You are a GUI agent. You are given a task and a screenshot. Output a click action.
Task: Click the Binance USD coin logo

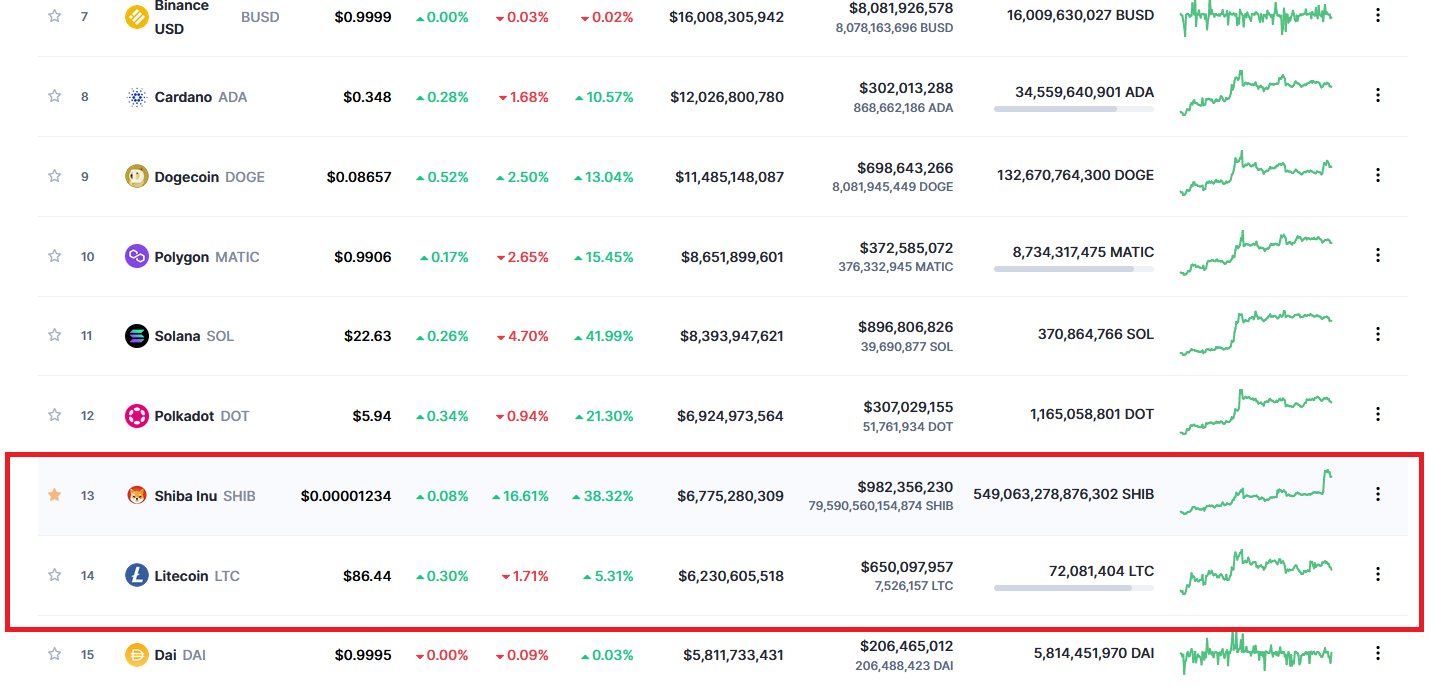point(137,17)
